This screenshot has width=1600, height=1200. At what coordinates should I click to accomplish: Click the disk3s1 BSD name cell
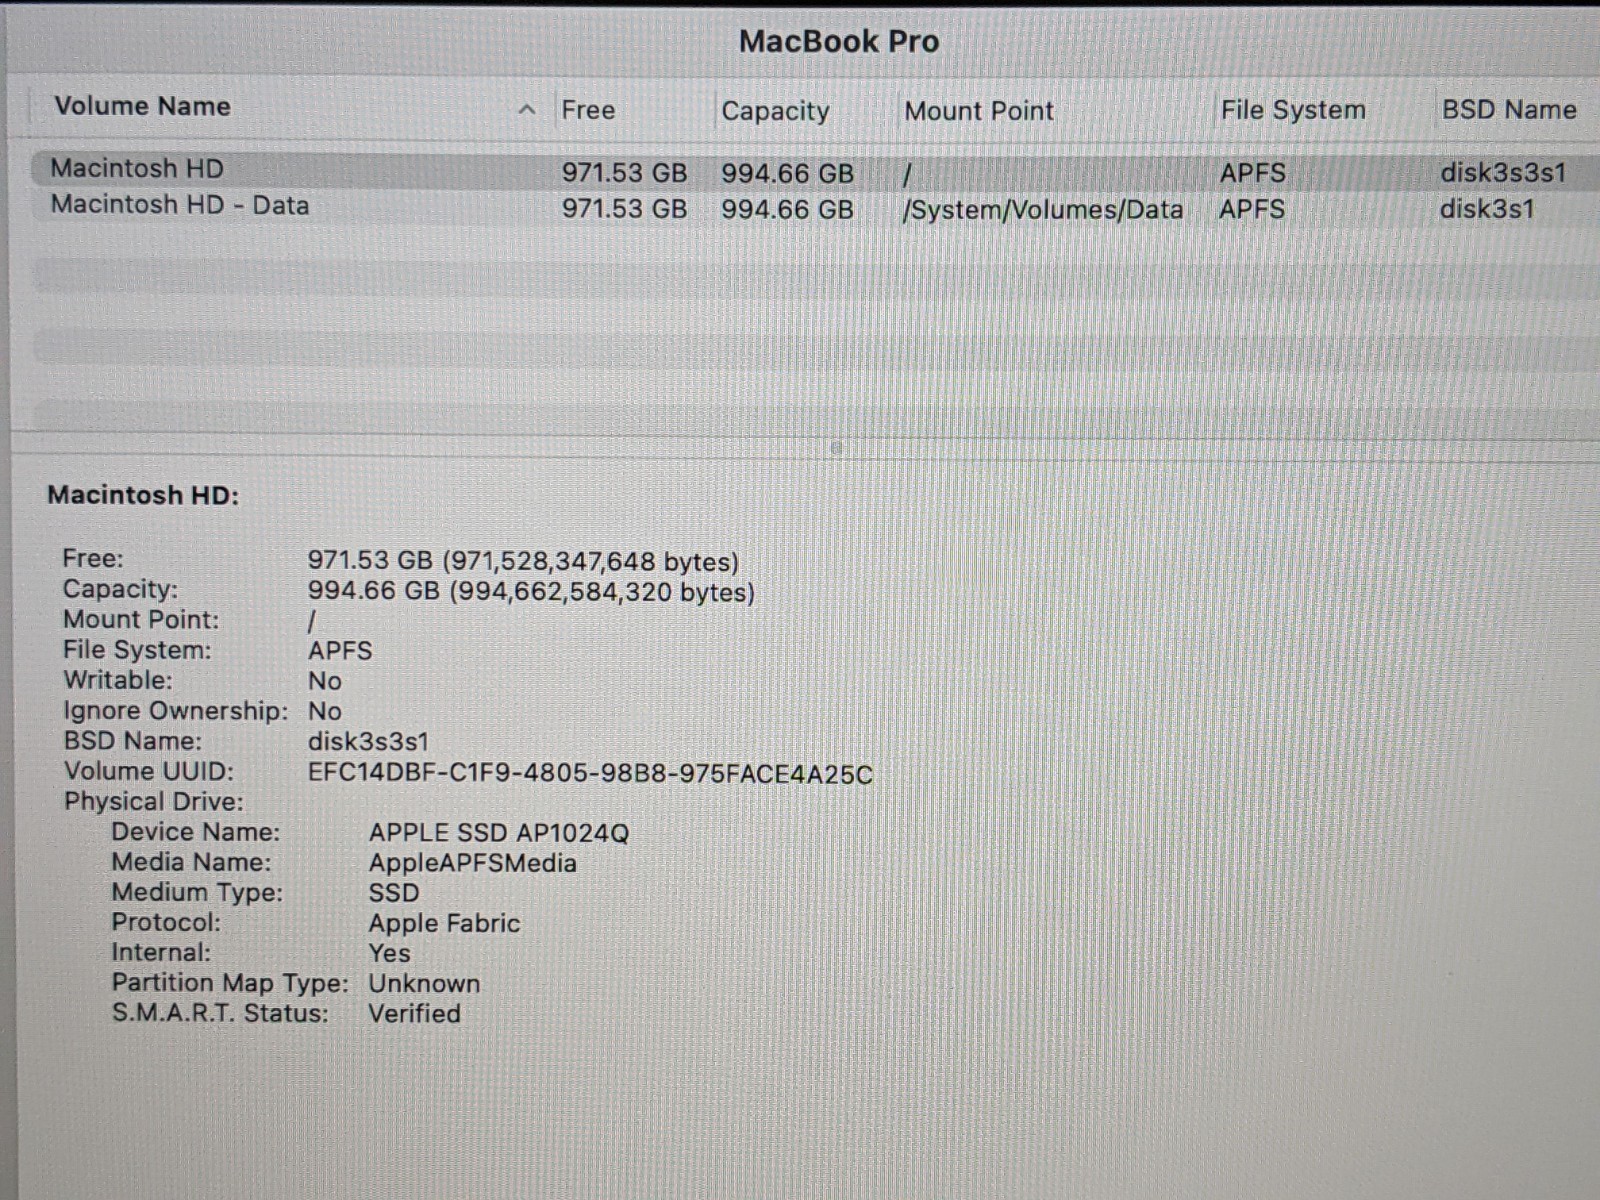tap(1487, 209)
